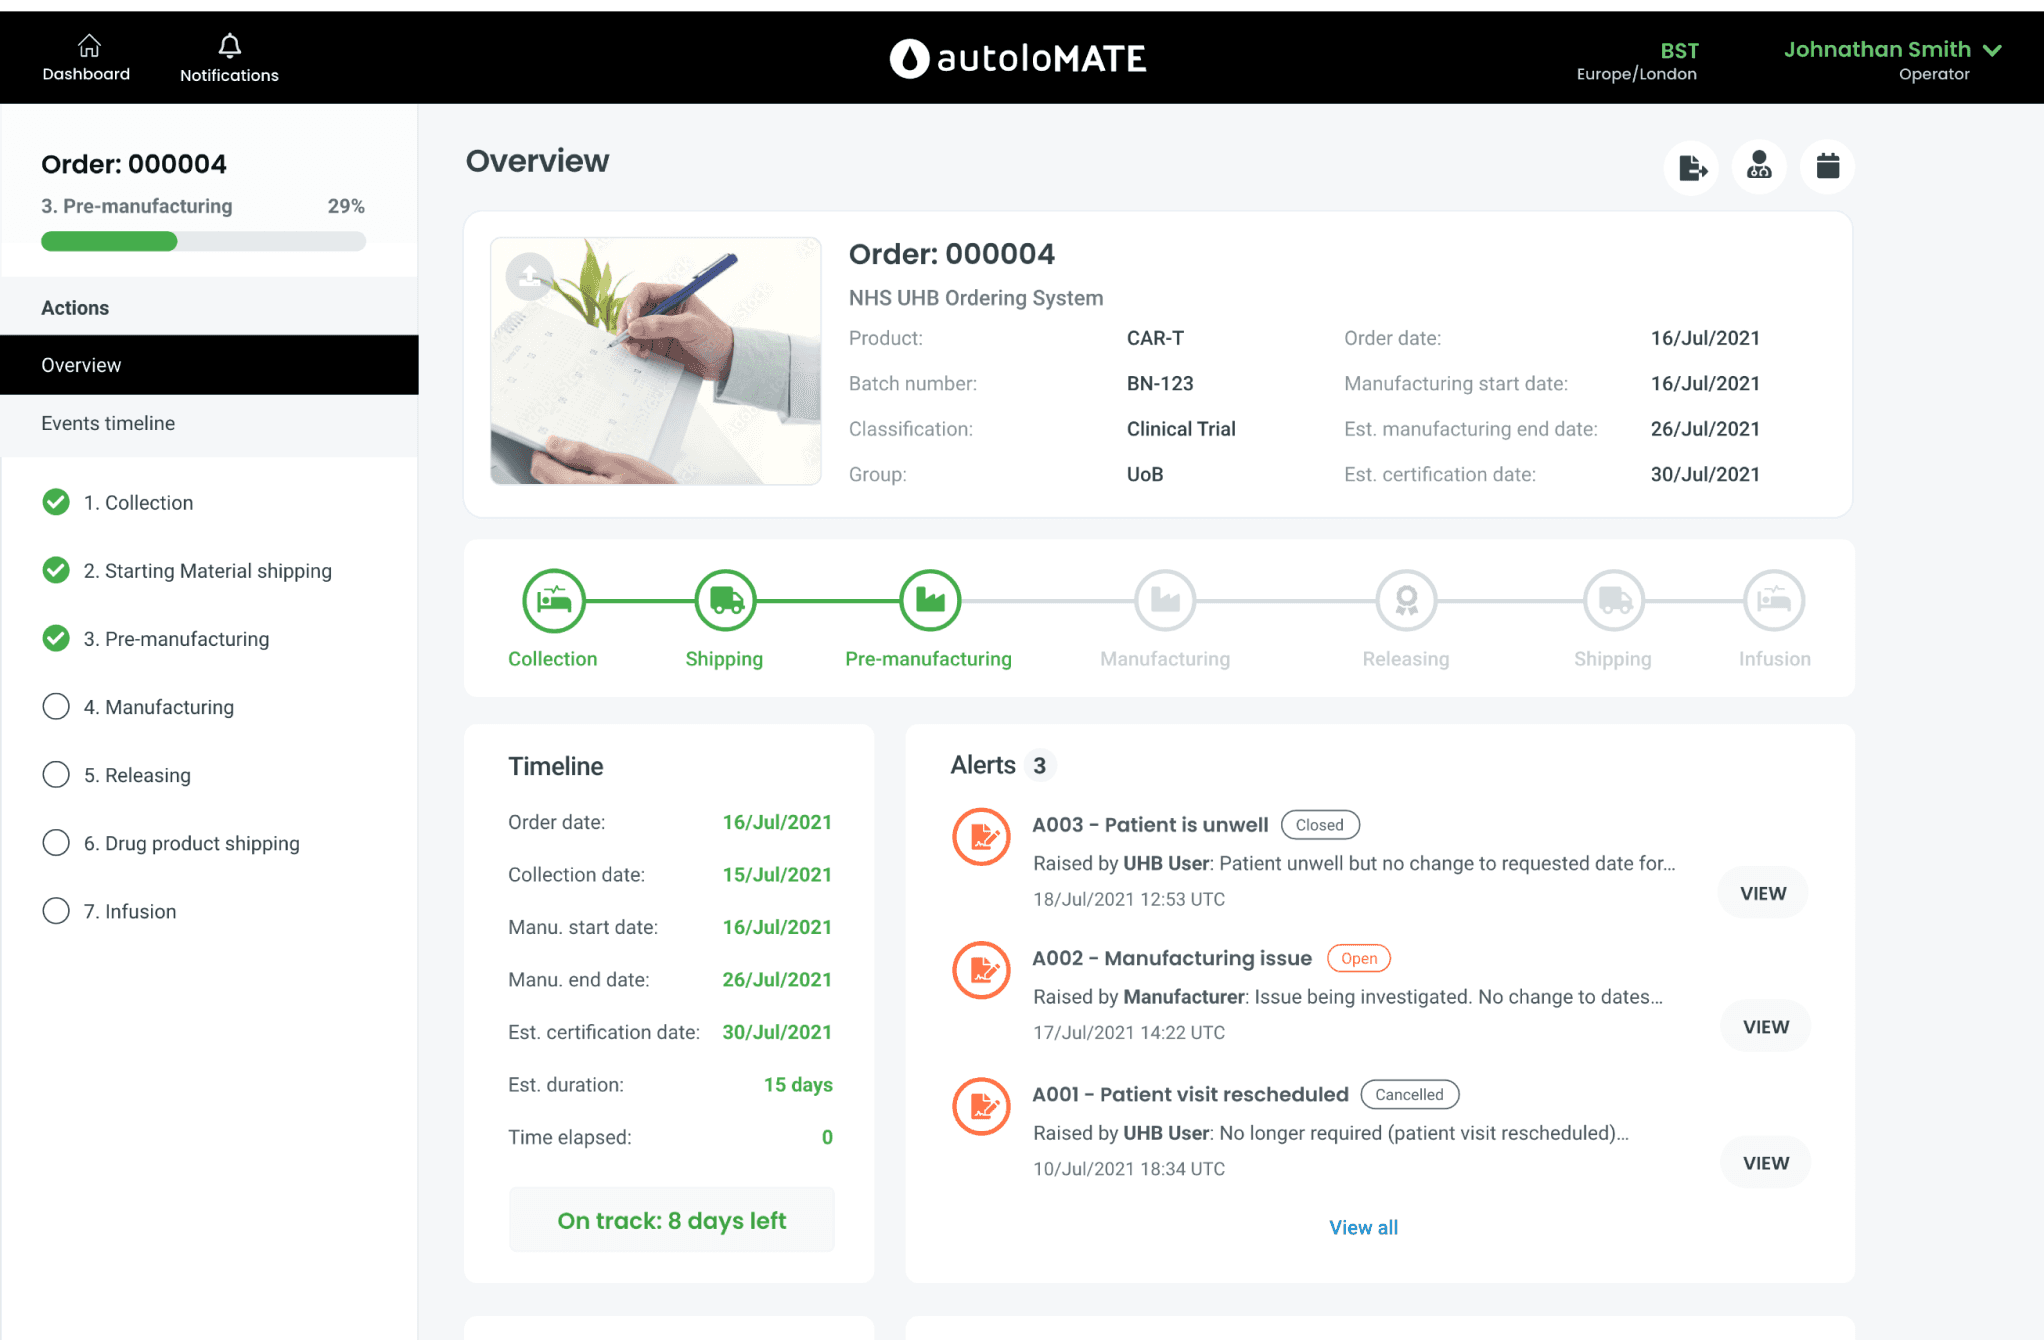Click the 1. Collection completed checkmark
This screenshot has height=1340, width=2044.
(x=56, y=502)
